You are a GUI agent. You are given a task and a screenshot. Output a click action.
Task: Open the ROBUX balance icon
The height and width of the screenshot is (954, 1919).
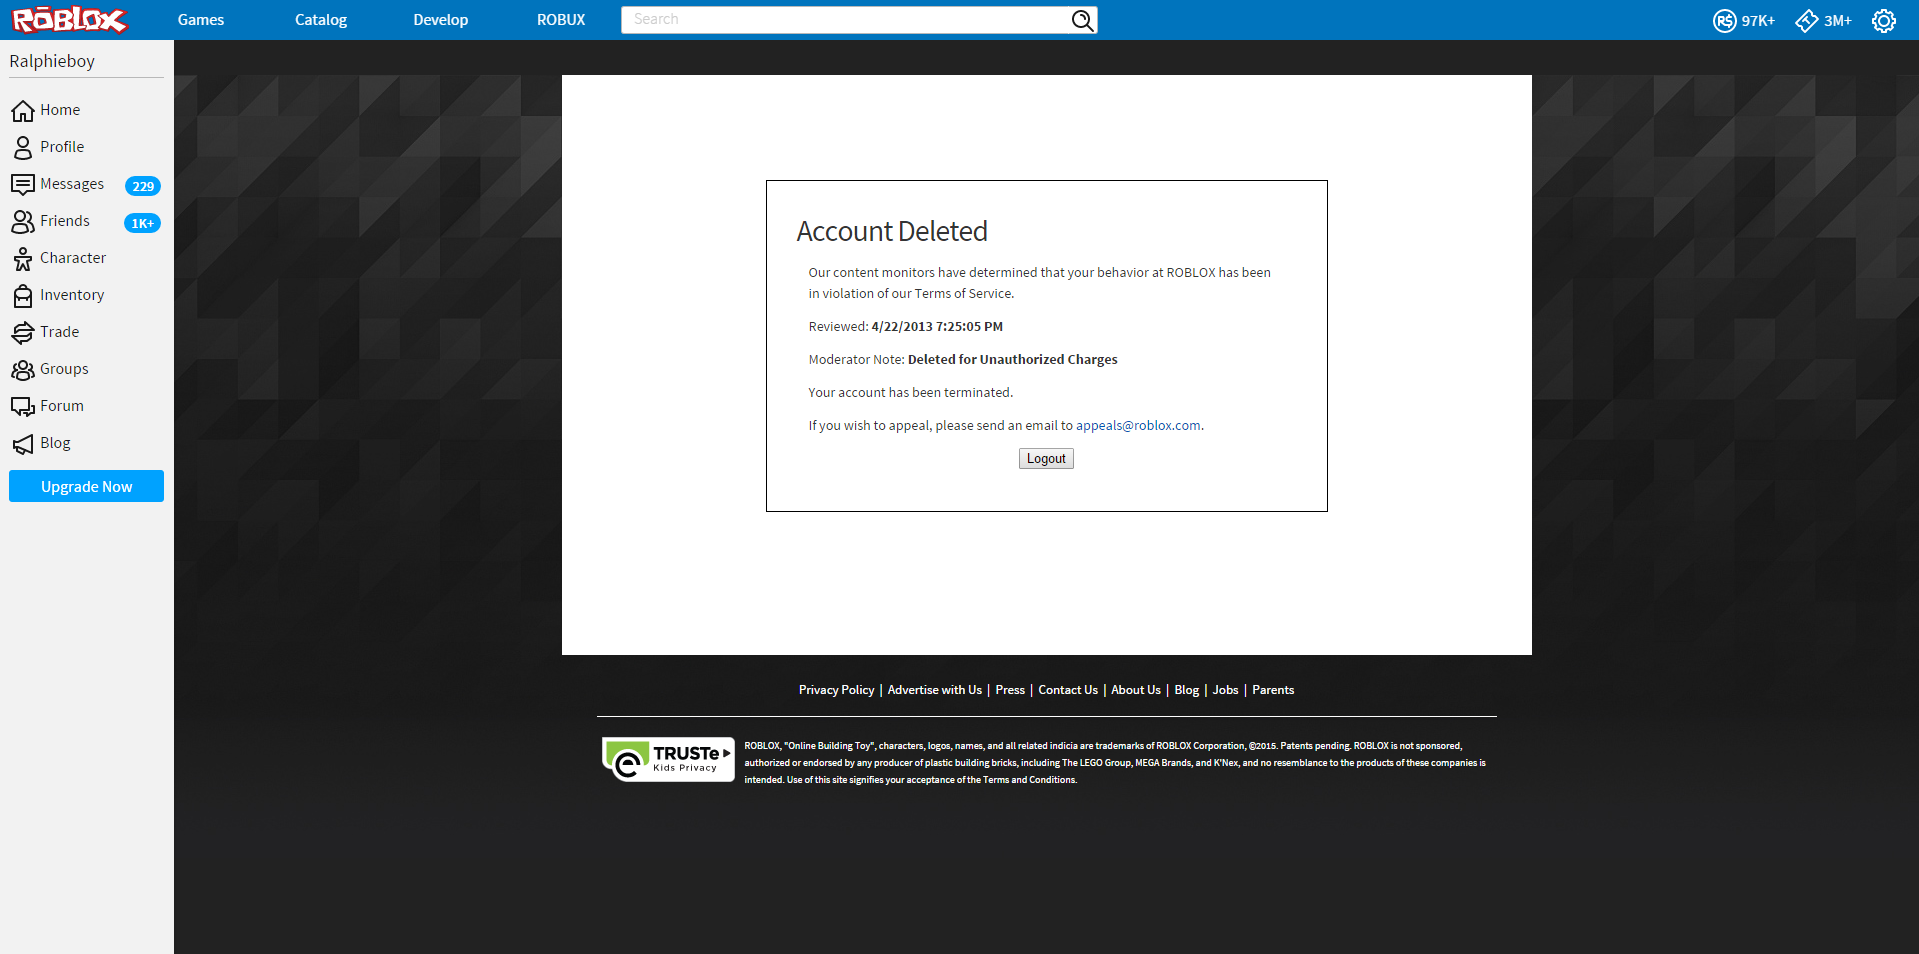[x=1724, y=20]
